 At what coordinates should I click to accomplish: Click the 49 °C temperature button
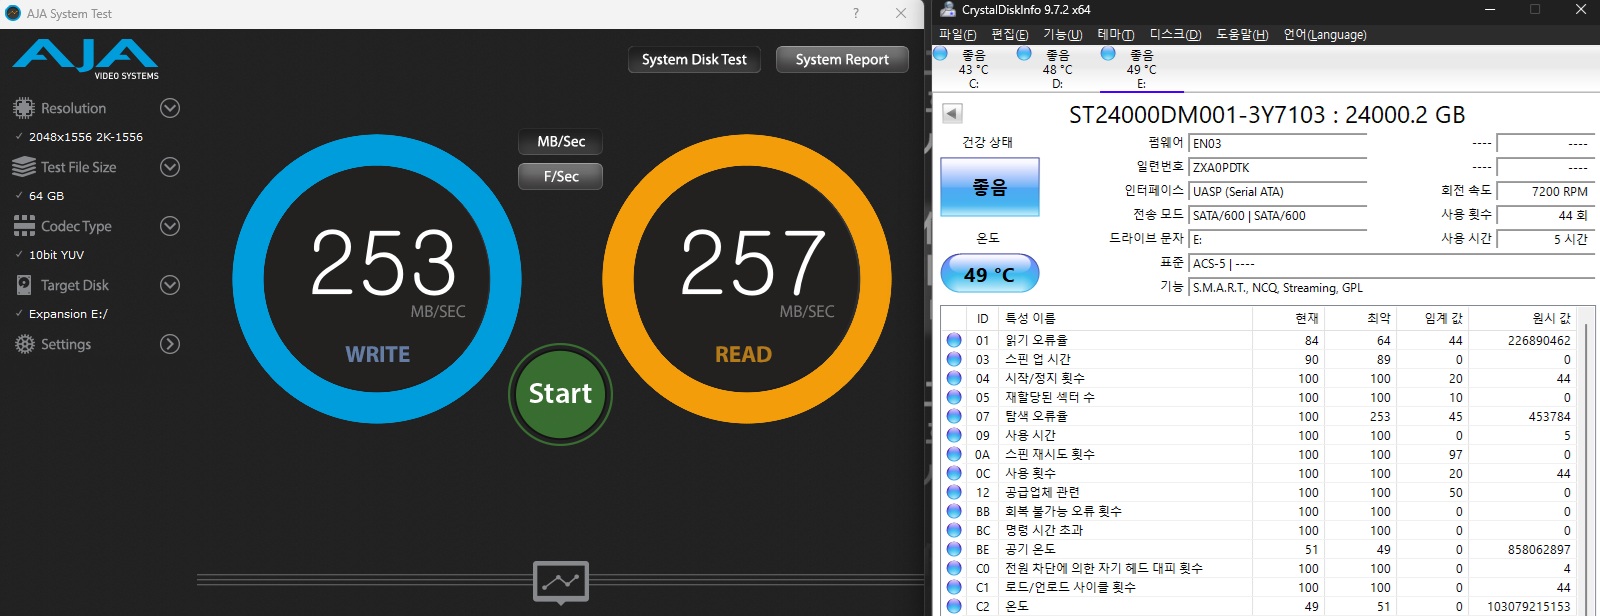click(x=990, y=274)
